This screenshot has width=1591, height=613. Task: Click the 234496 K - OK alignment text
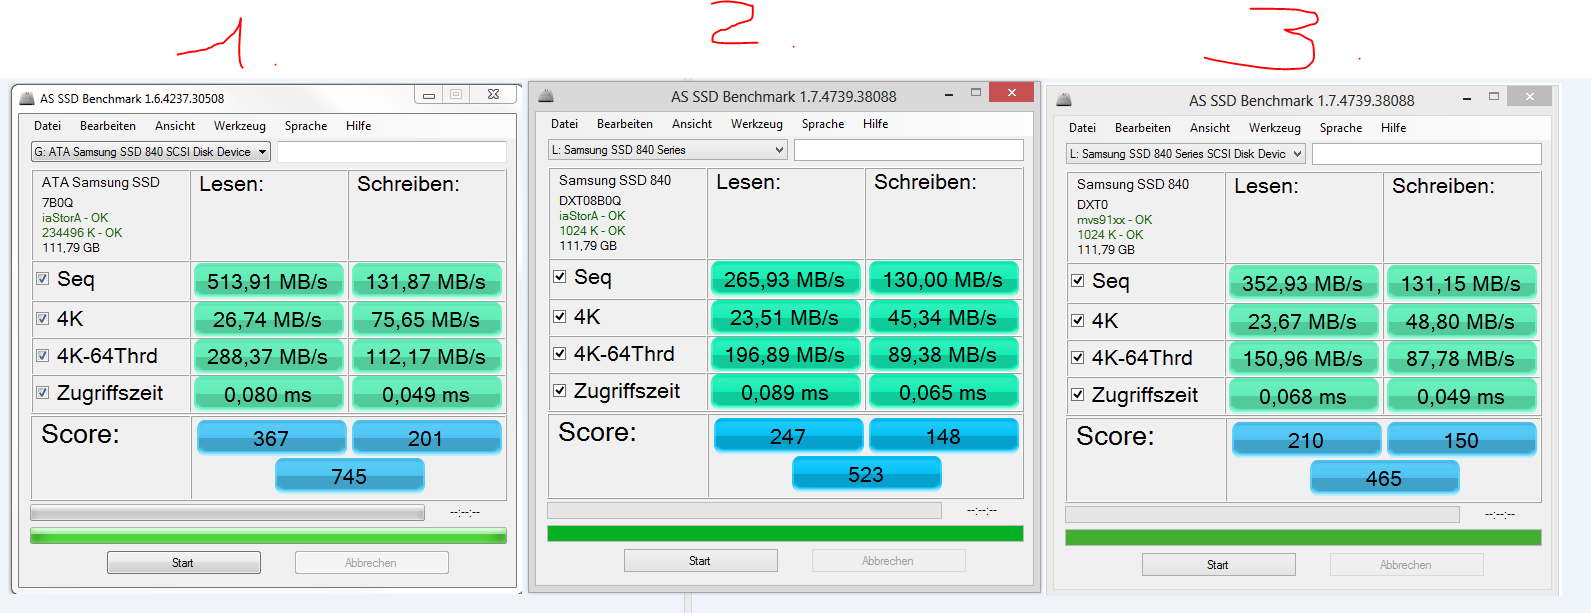(82, 233)
